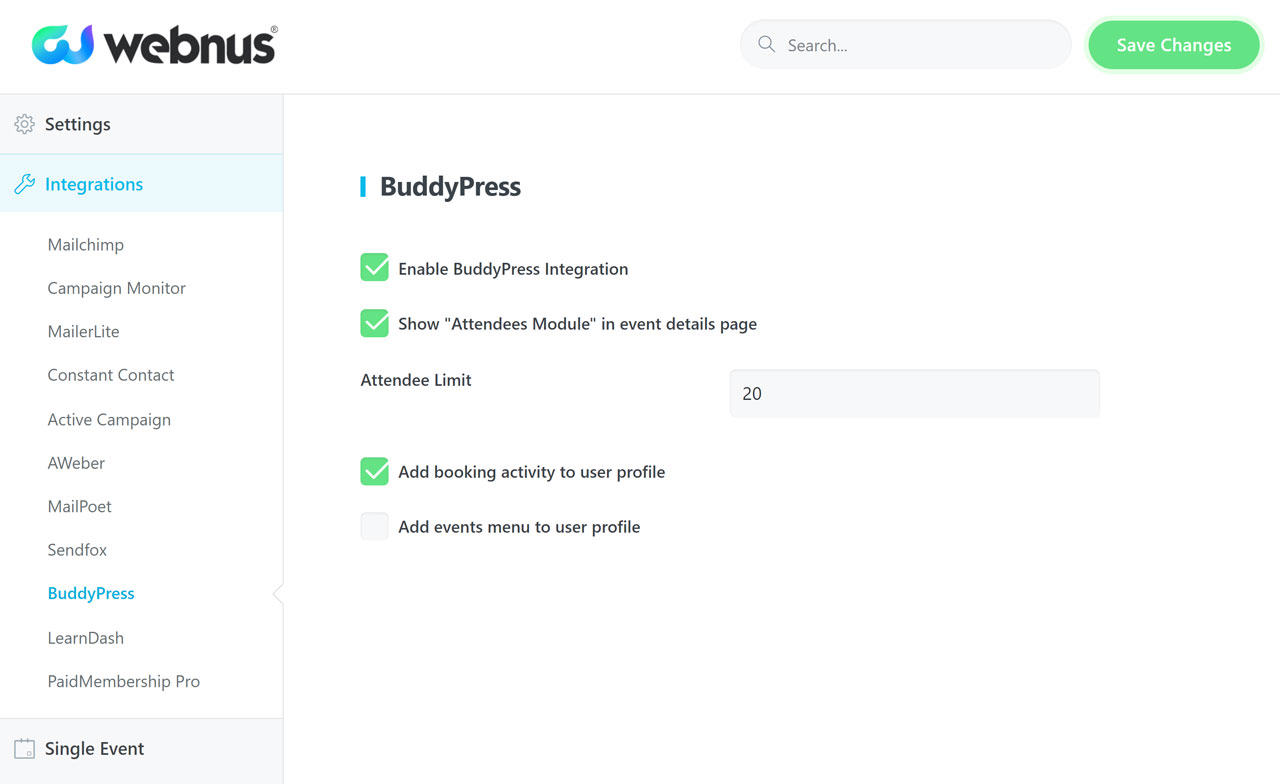Select Mailchimp integration
Screen dimensions: 1280x784
click(86, 245)
